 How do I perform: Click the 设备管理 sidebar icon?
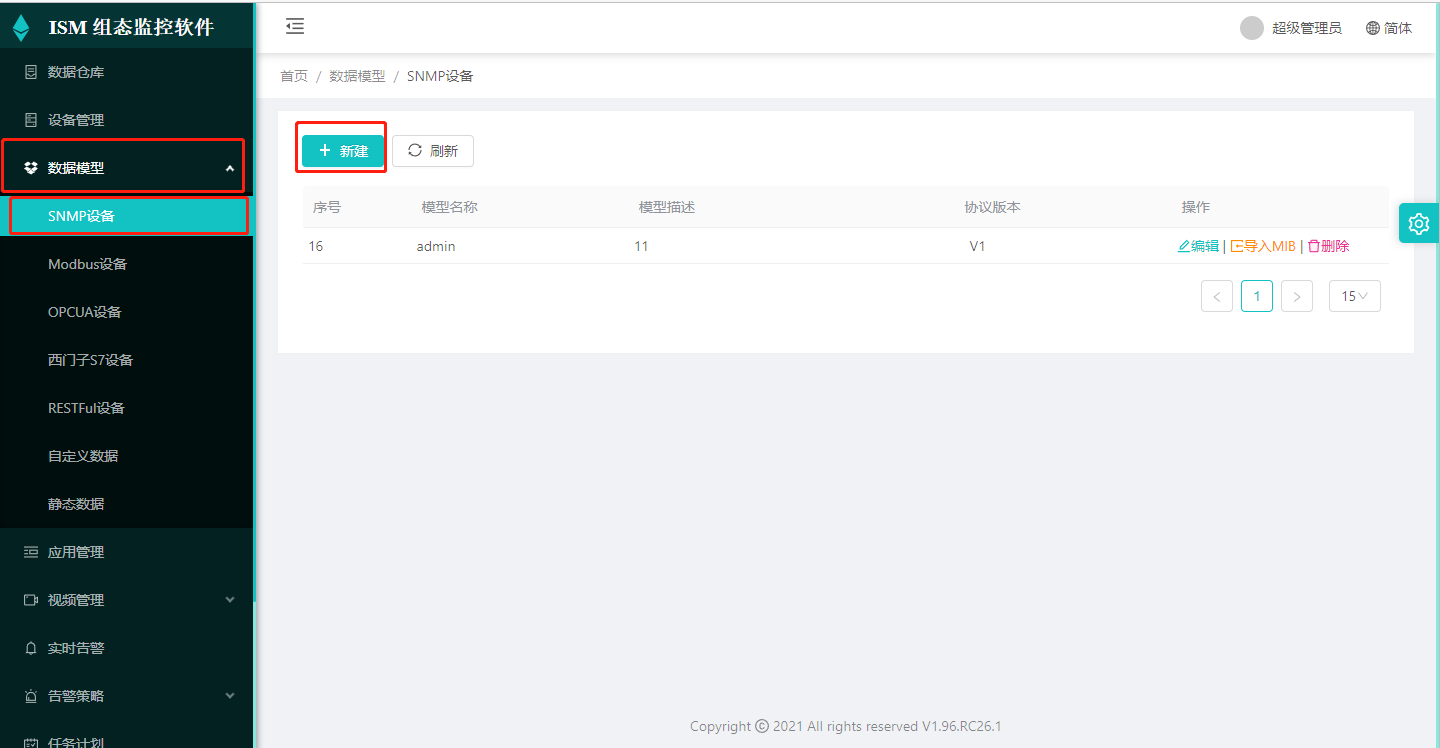pyautogui.click(x=31, y=120)
